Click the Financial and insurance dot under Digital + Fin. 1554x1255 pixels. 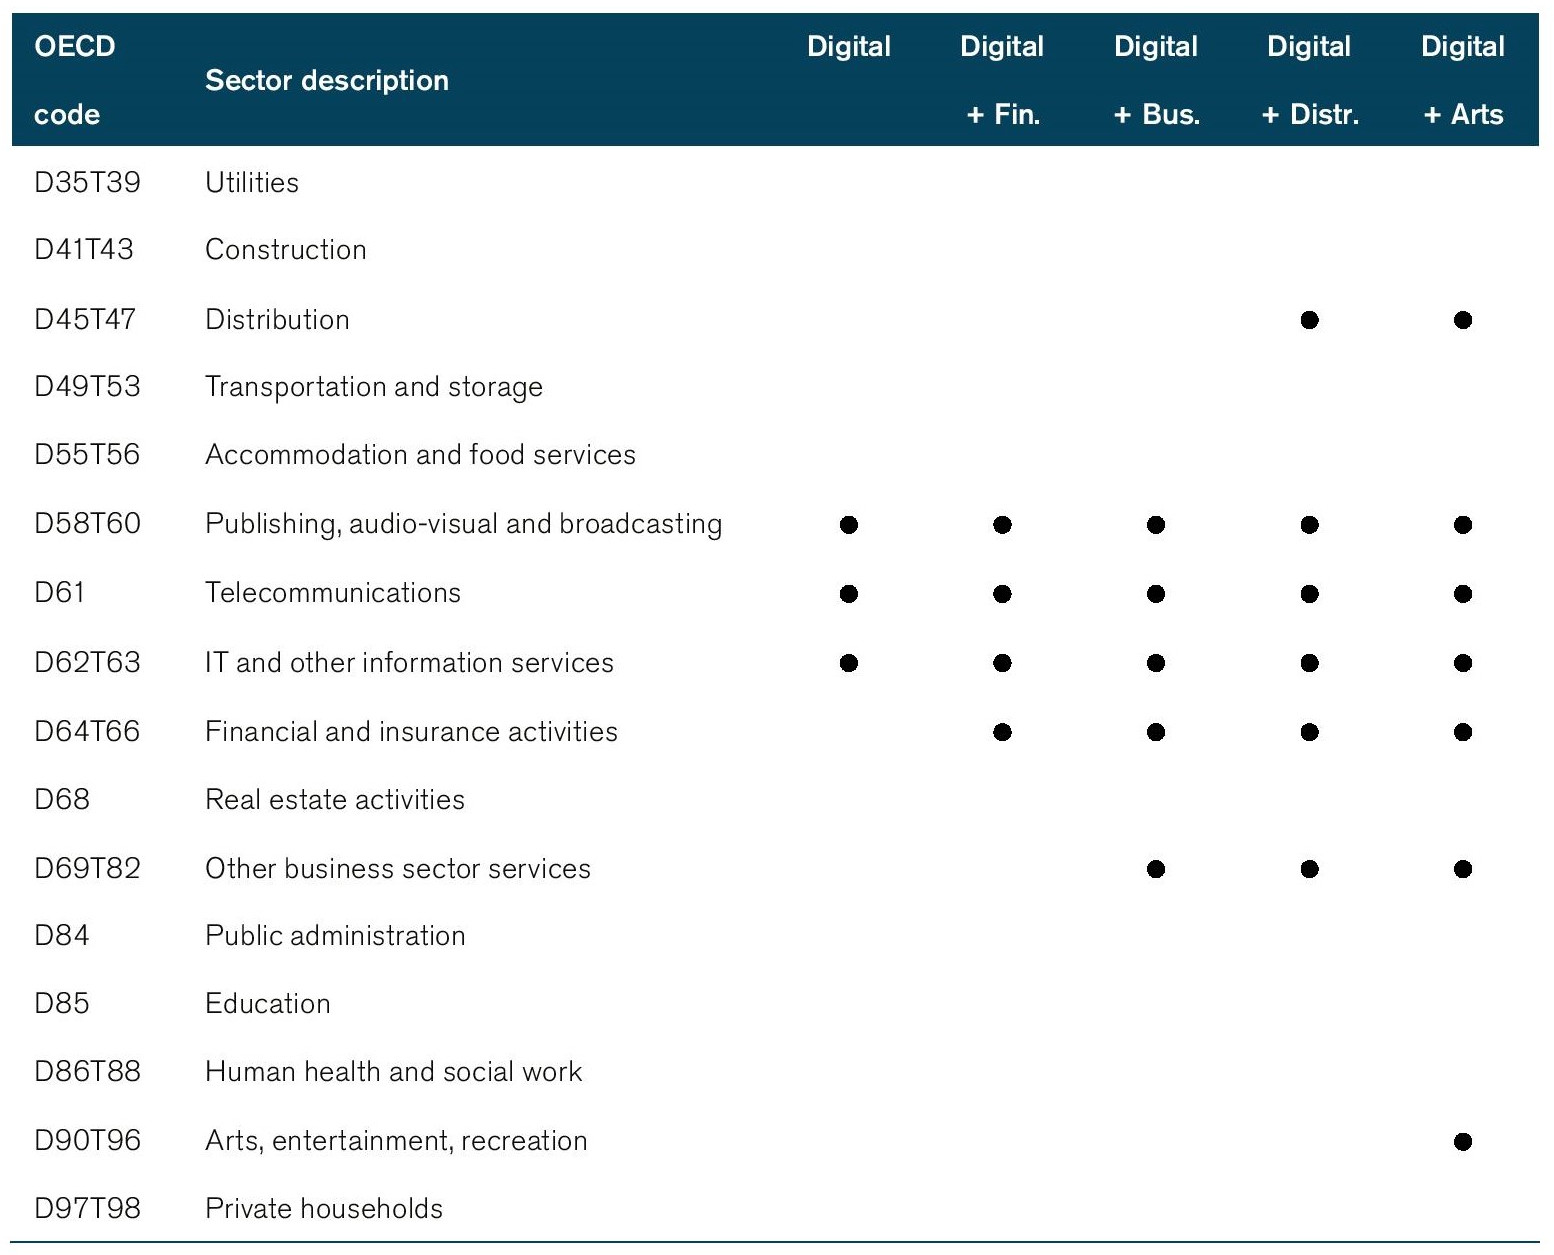(x=1002, y=732)
